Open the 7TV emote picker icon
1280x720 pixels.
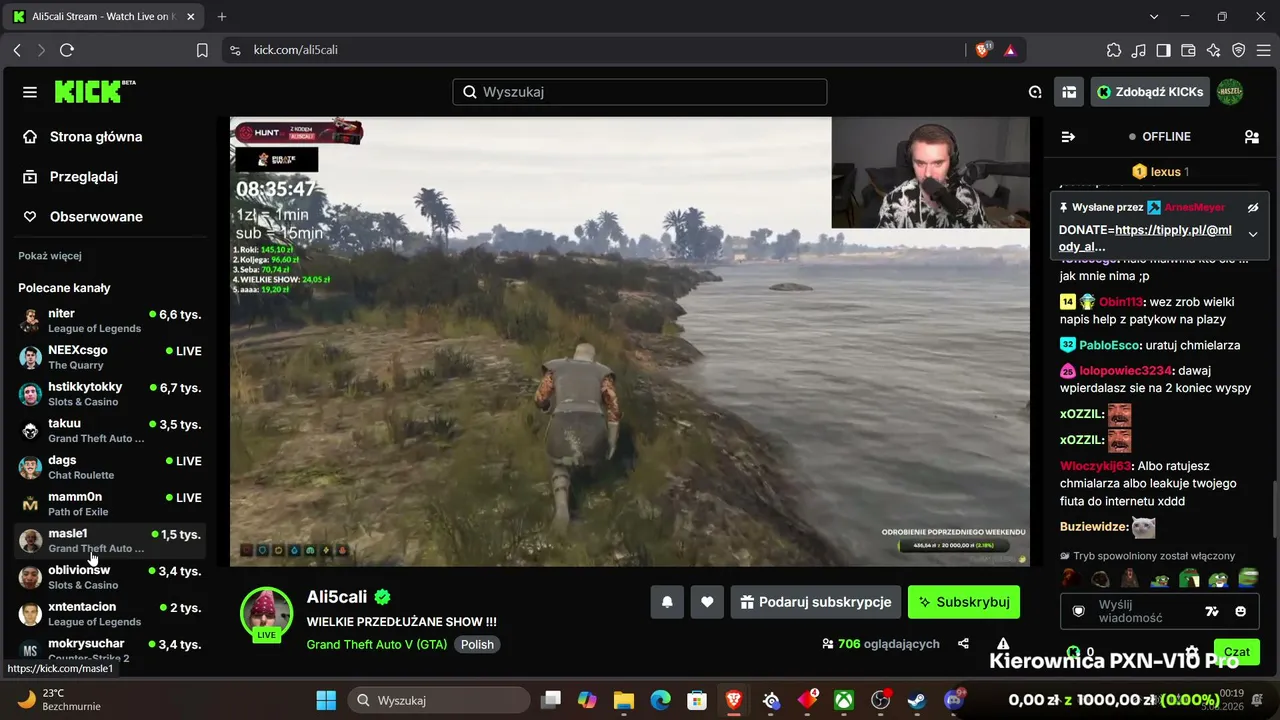[1212, 611]
